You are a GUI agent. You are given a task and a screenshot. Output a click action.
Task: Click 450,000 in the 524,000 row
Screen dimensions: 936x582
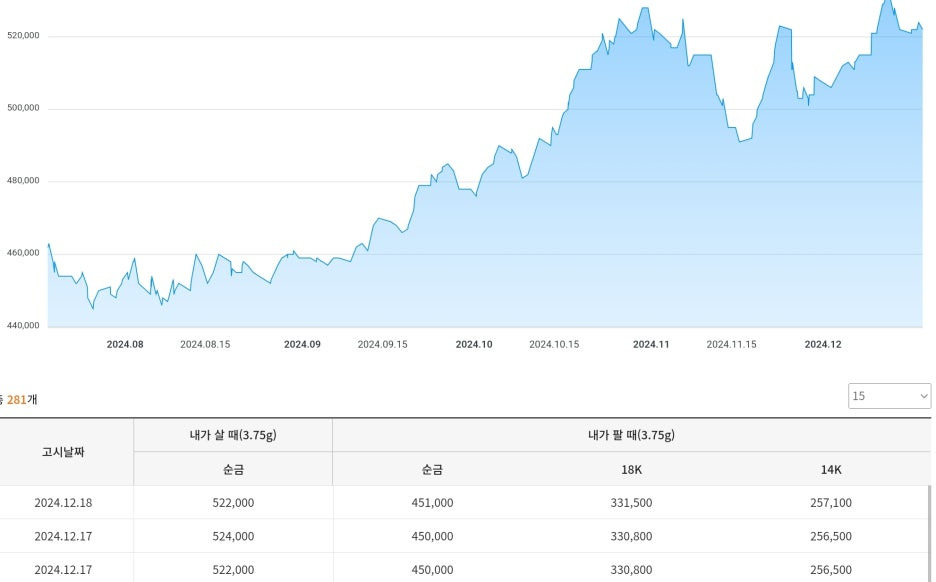[x=432, y=536]
